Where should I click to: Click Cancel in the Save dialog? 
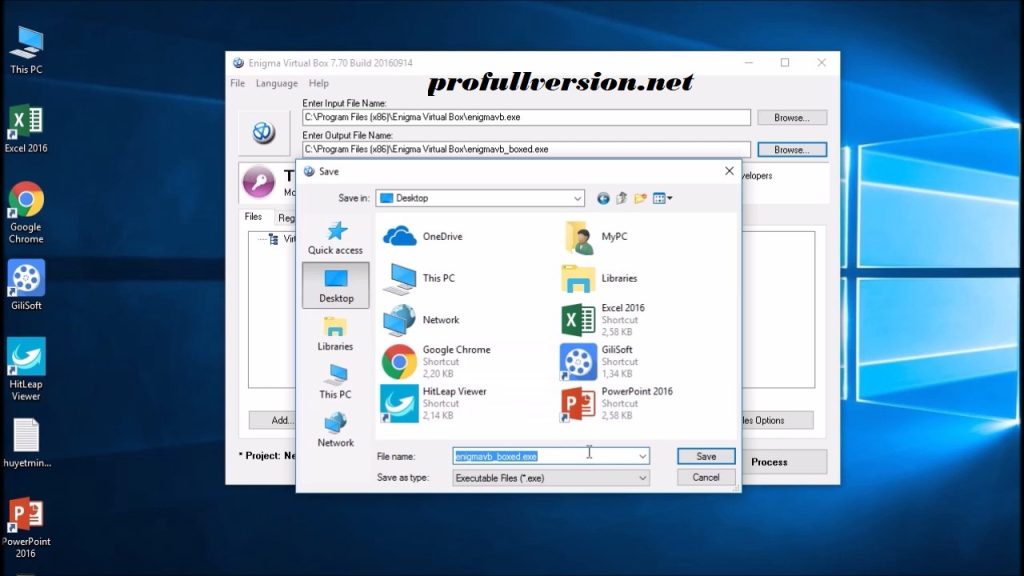[706, 478]
